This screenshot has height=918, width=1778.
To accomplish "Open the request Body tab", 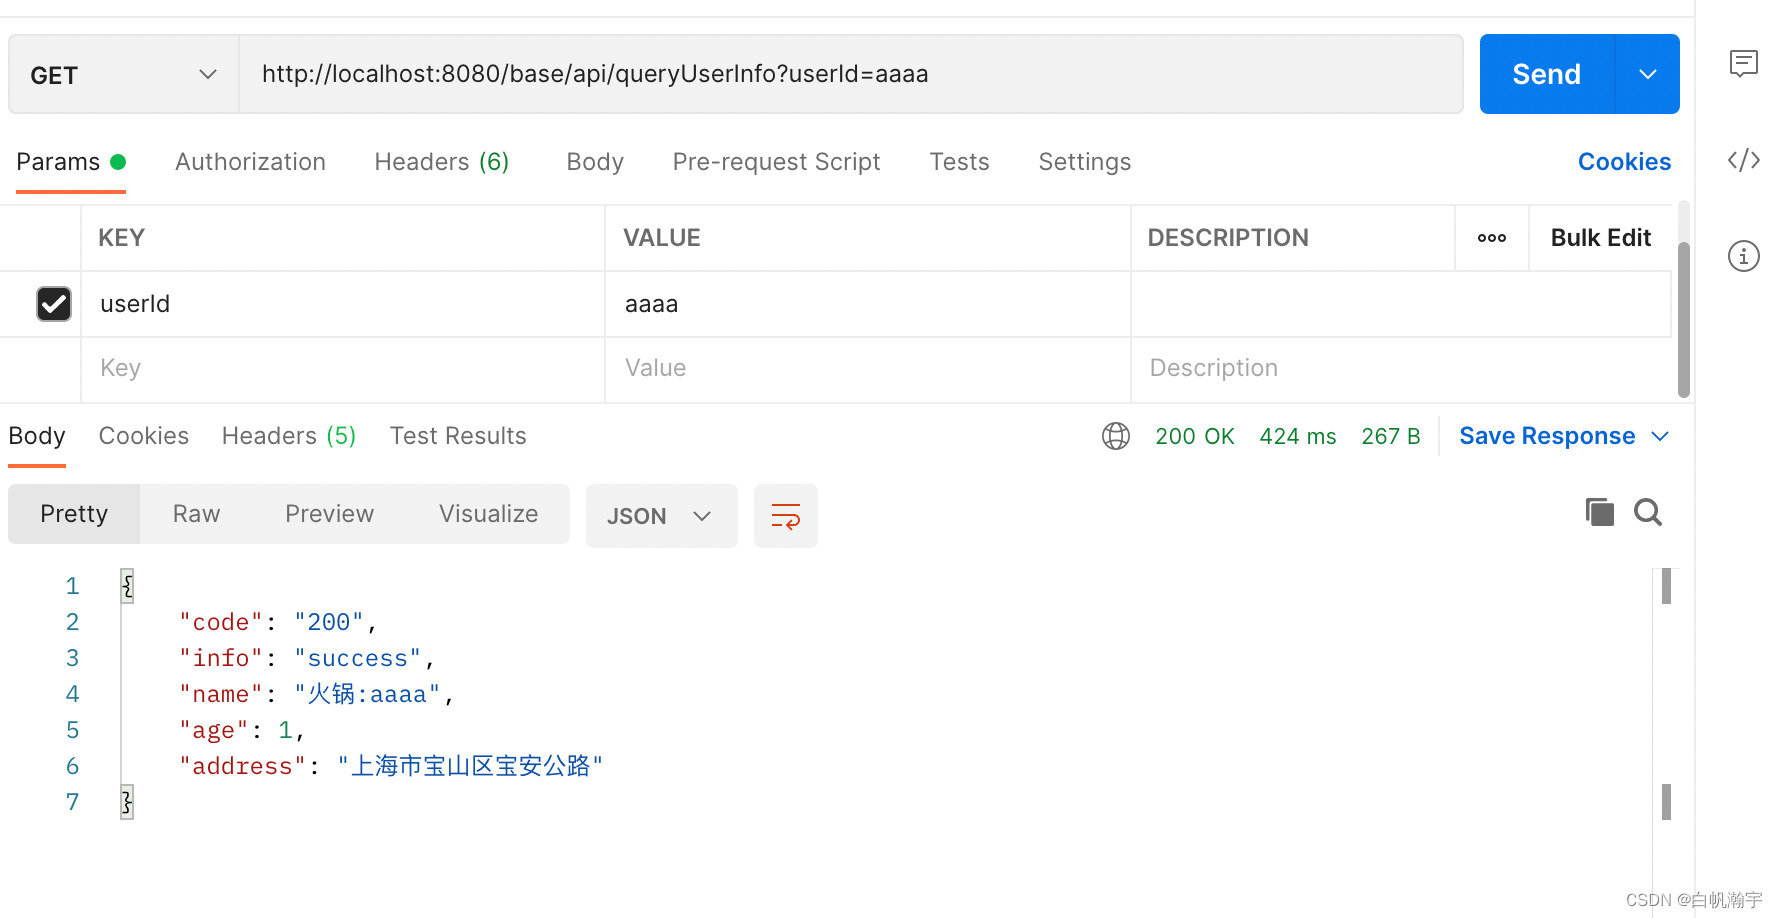I will 595,162.
